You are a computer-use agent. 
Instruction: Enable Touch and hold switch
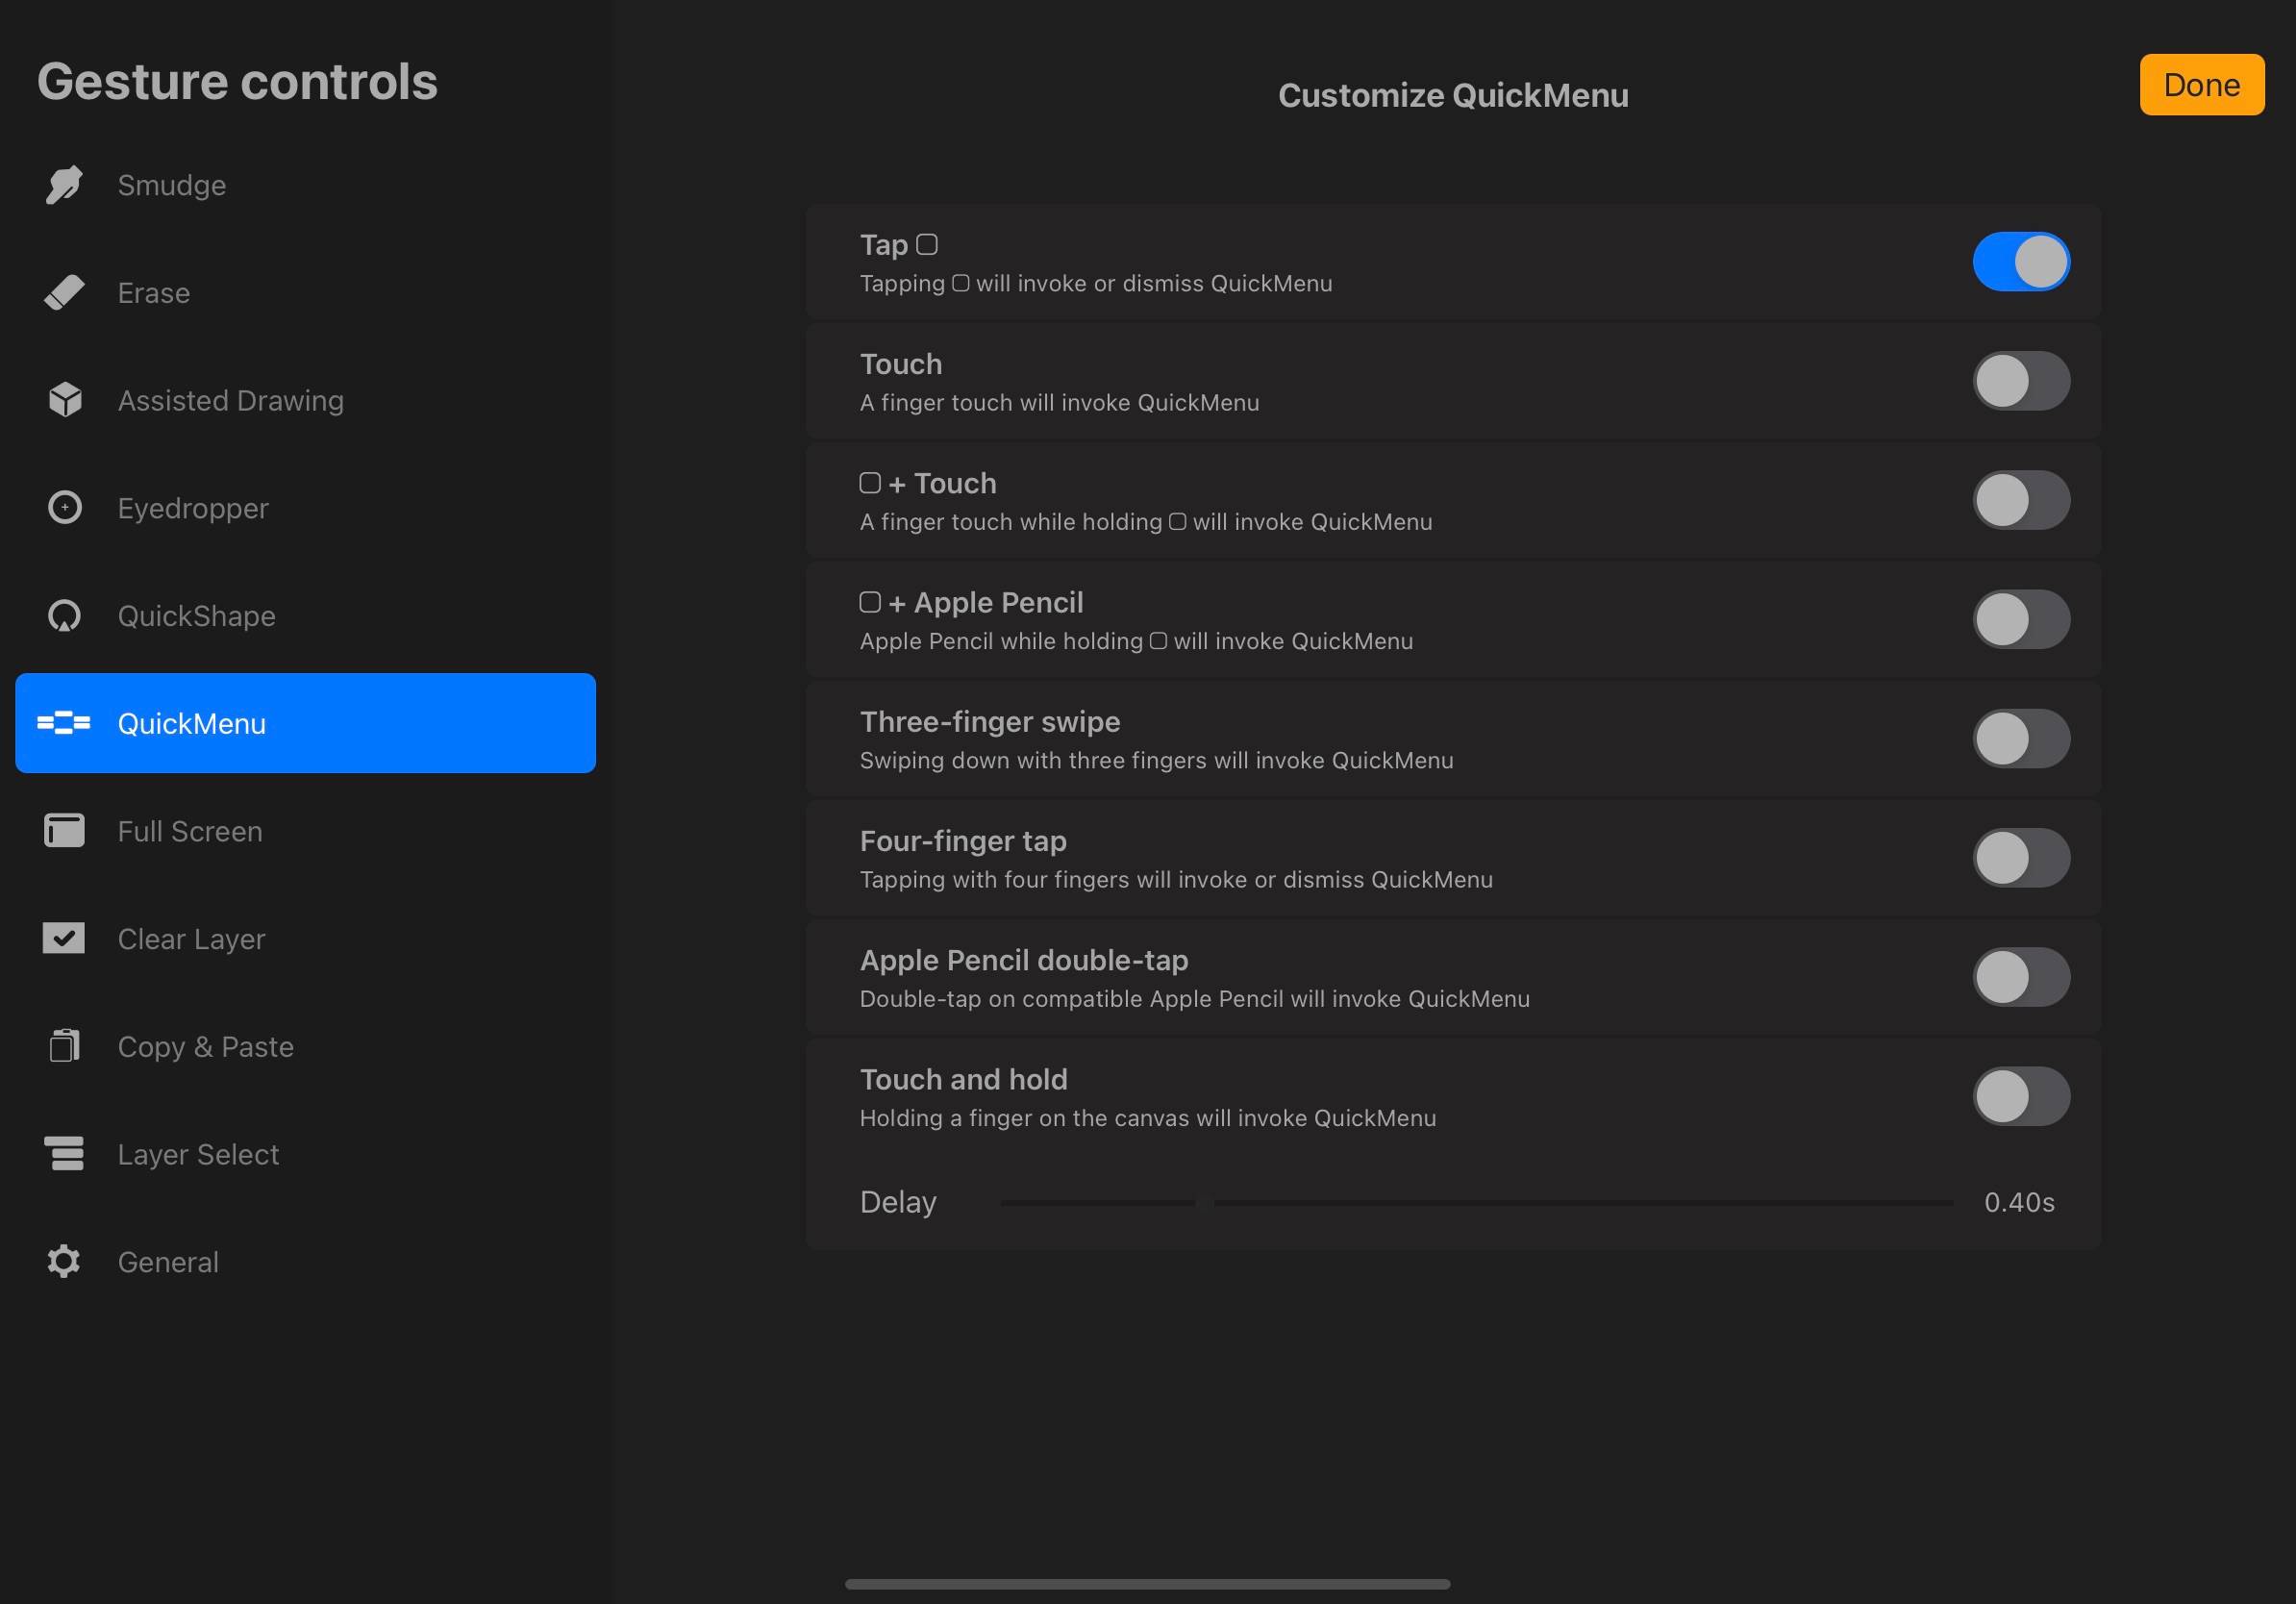pyautogui.click(x=2020, y=1096)
